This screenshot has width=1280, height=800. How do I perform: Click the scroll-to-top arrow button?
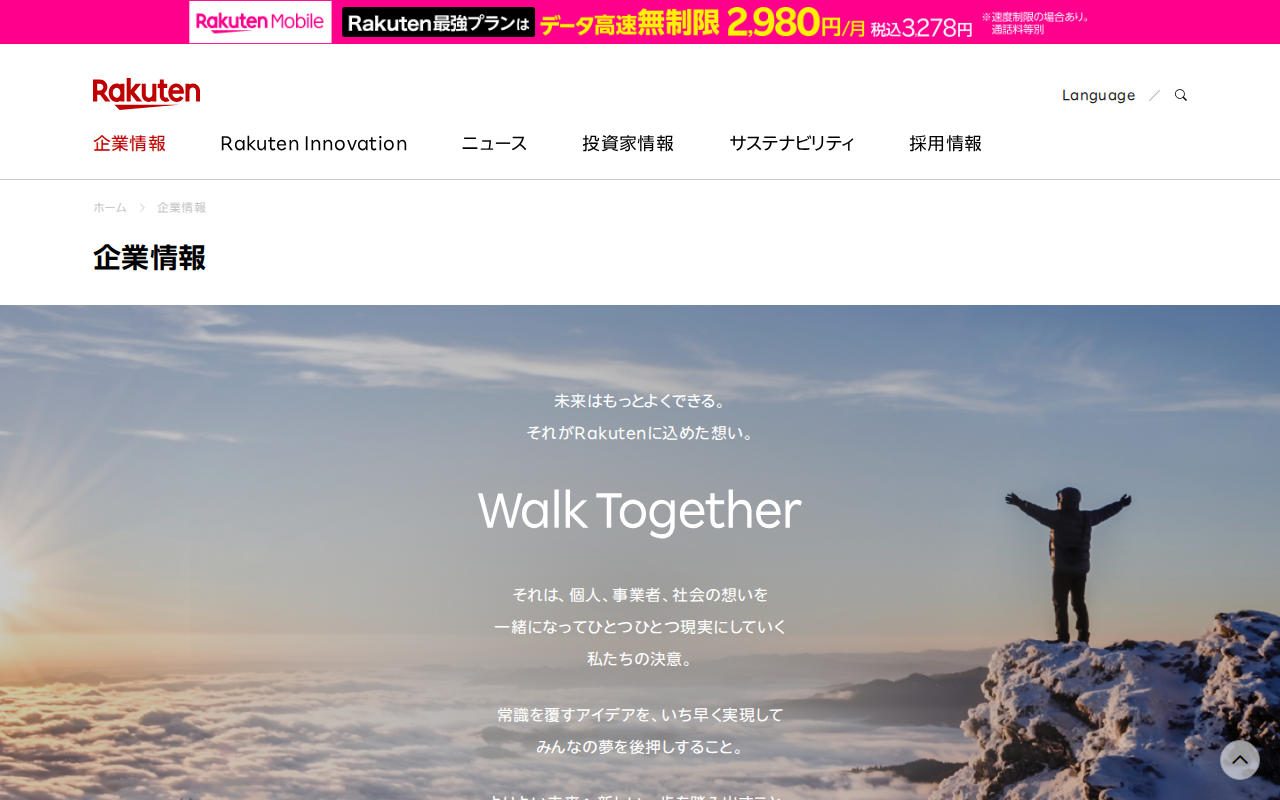coord(1240,760)
